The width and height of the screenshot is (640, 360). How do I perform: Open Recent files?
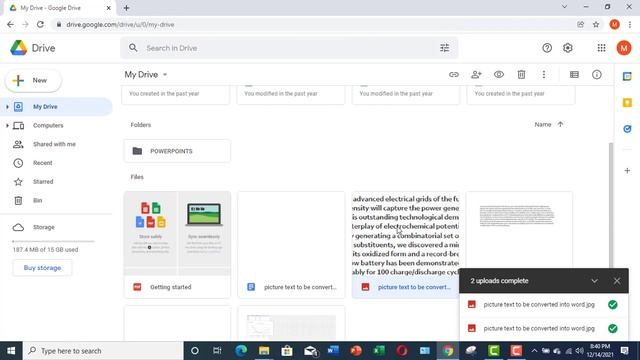(x=42, y=163)
